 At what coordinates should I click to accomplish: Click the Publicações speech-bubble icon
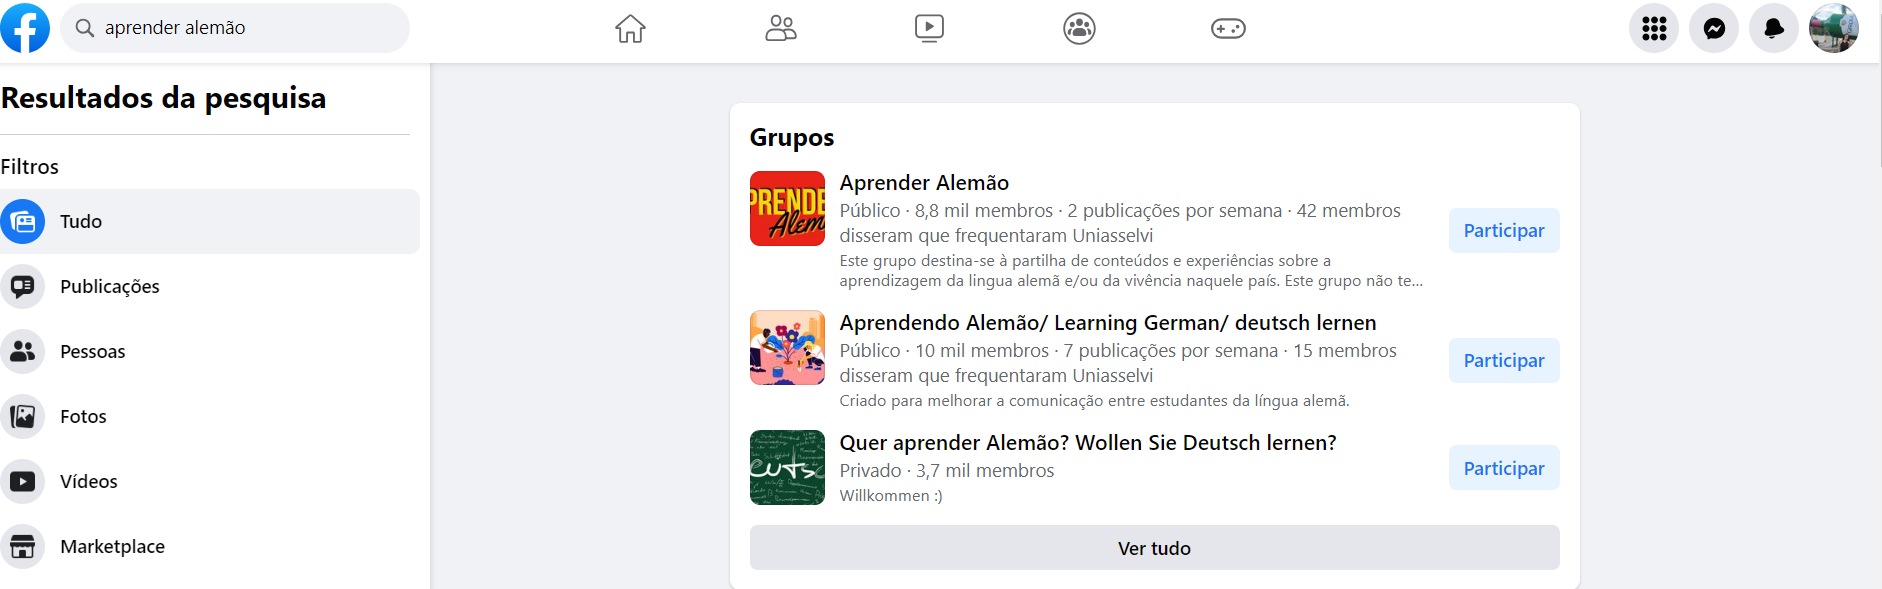click(x=22, y=287)
